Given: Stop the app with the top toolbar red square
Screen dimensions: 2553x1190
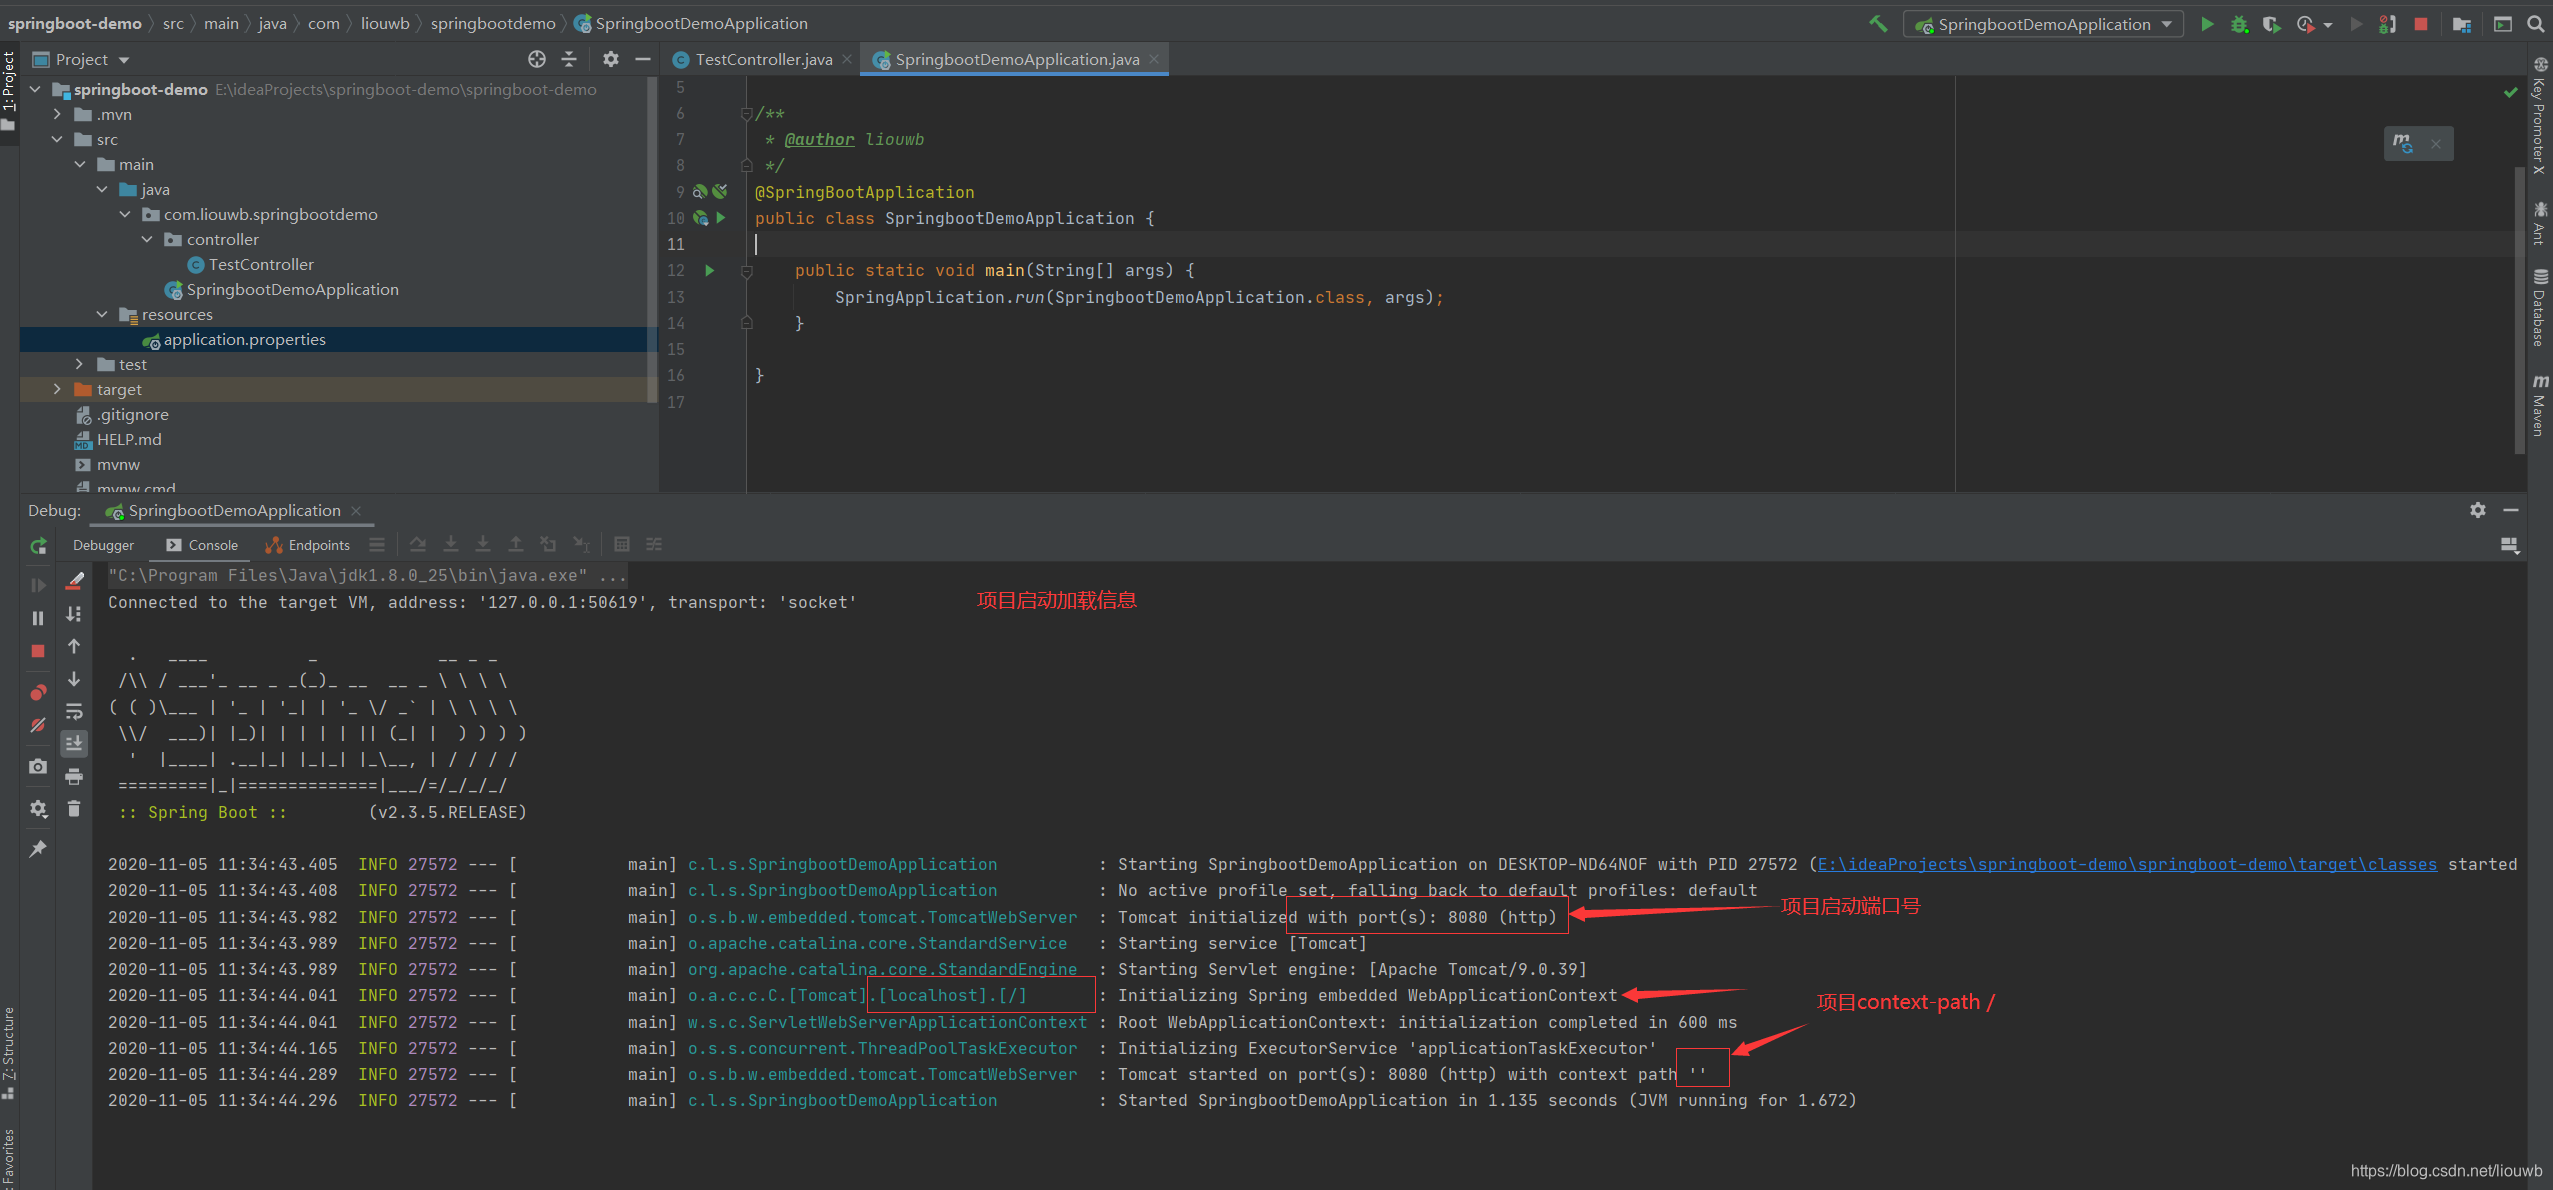Looking at the screenshot, I should pyautogui.click(x=2421, y=24).
